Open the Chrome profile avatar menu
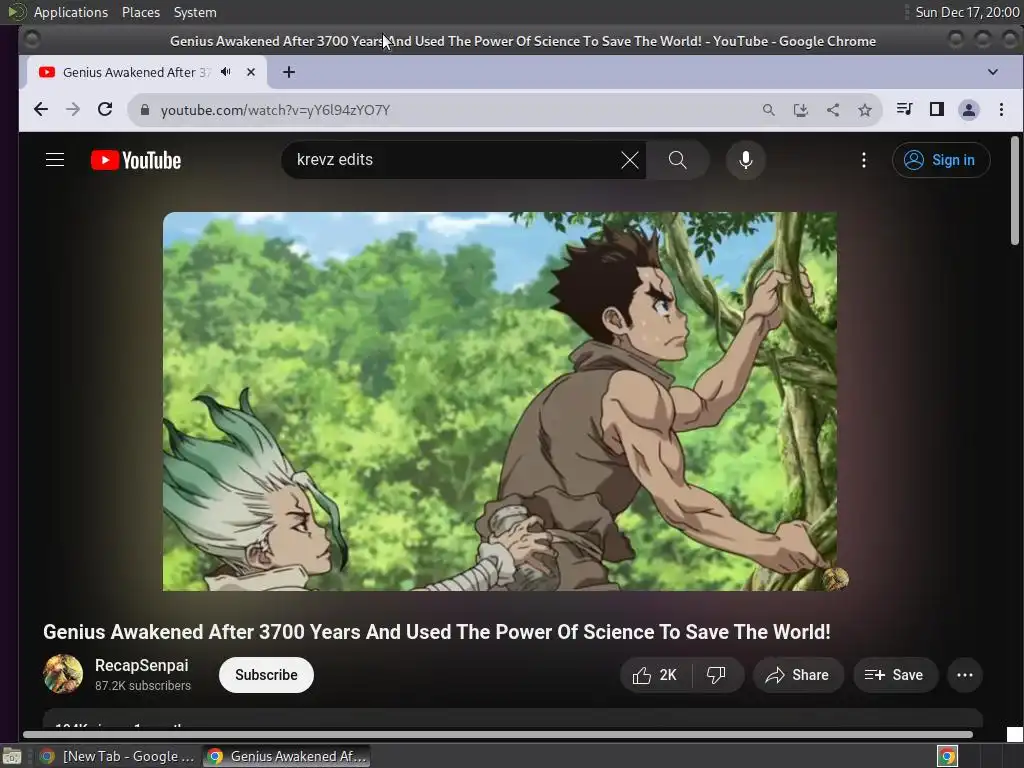 click(968, 110)
